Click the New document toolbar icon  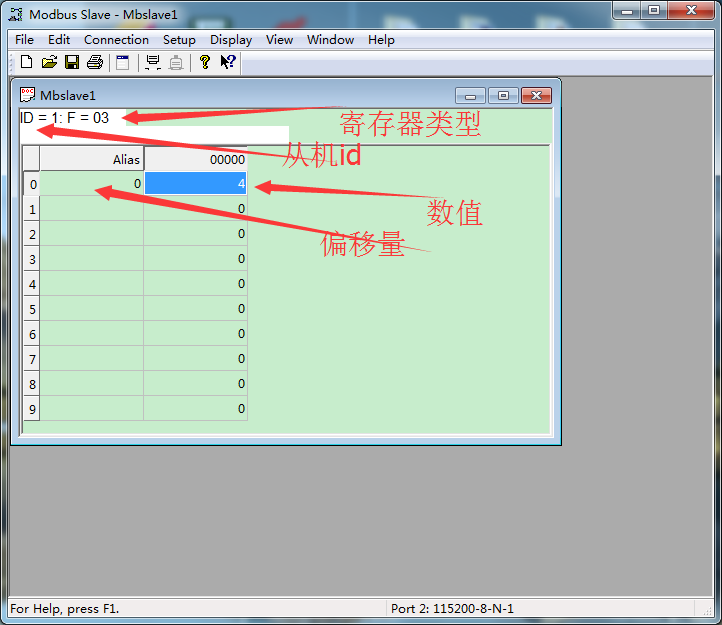(27, 62)
